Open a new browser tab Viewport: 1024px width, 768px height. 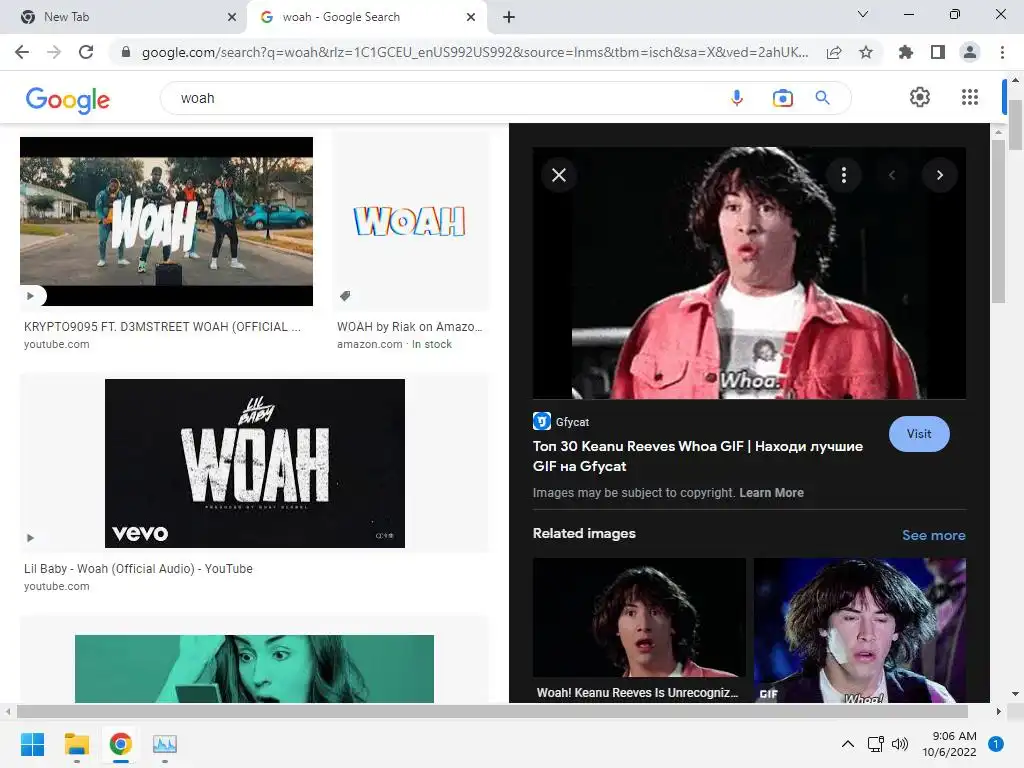coord(509,17)
